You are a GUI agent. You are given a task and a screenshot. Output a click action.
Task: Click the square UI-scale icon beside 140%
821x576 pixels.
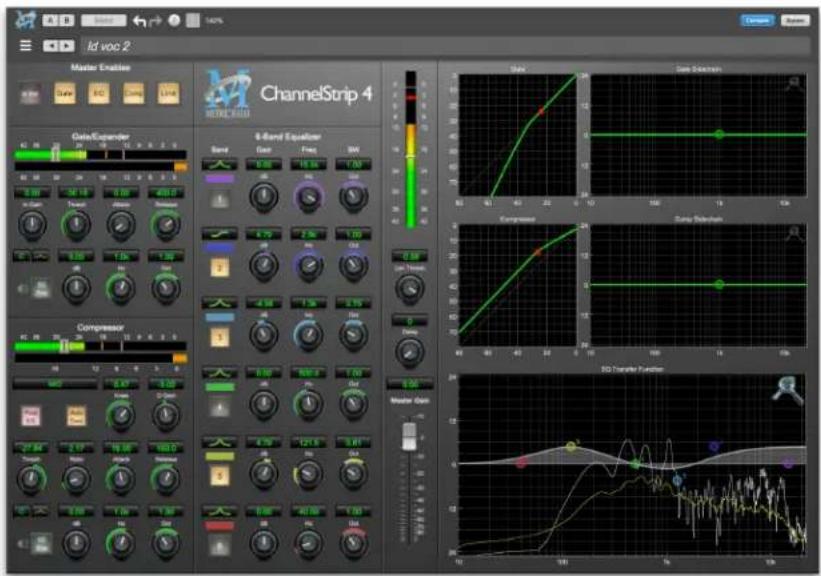(193, 20)
